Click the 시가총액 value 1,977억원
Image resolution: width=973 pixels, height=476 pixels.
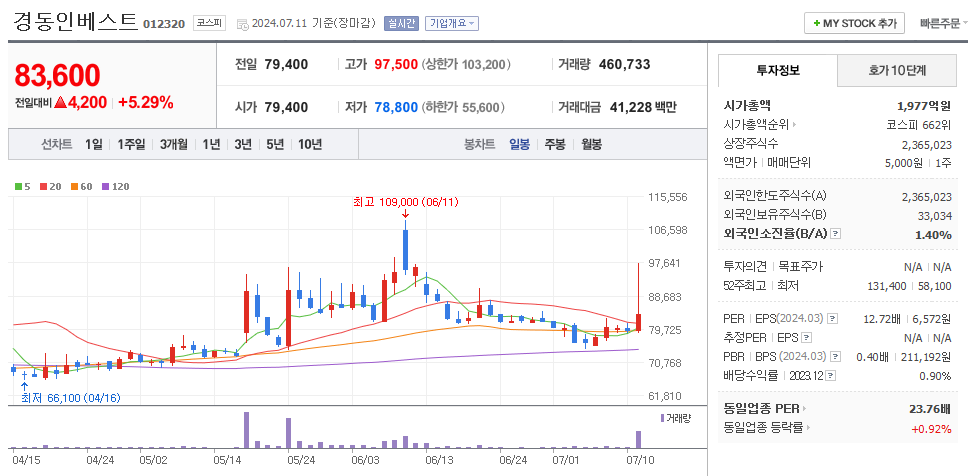[924, 106]
